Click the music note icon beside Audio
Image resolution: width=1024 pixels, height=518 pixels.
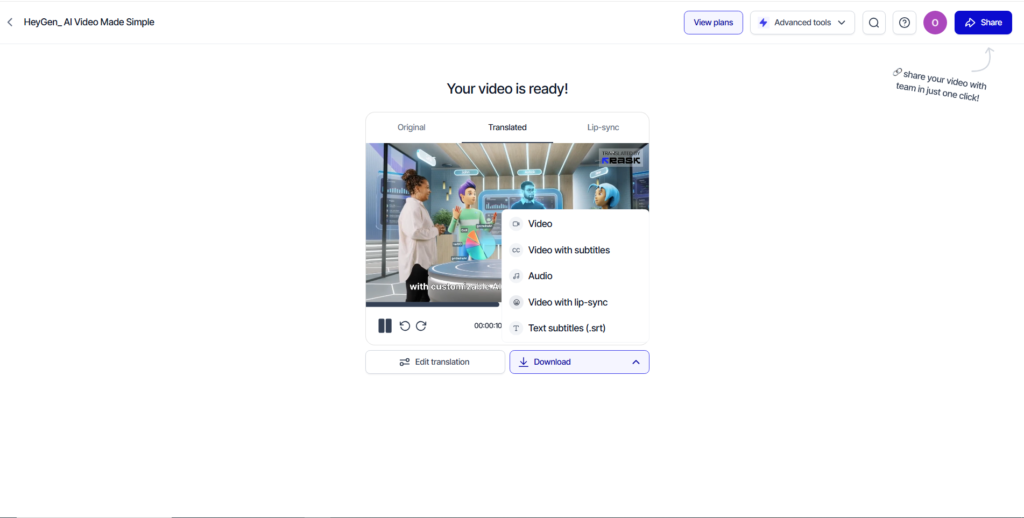(516, 276)
